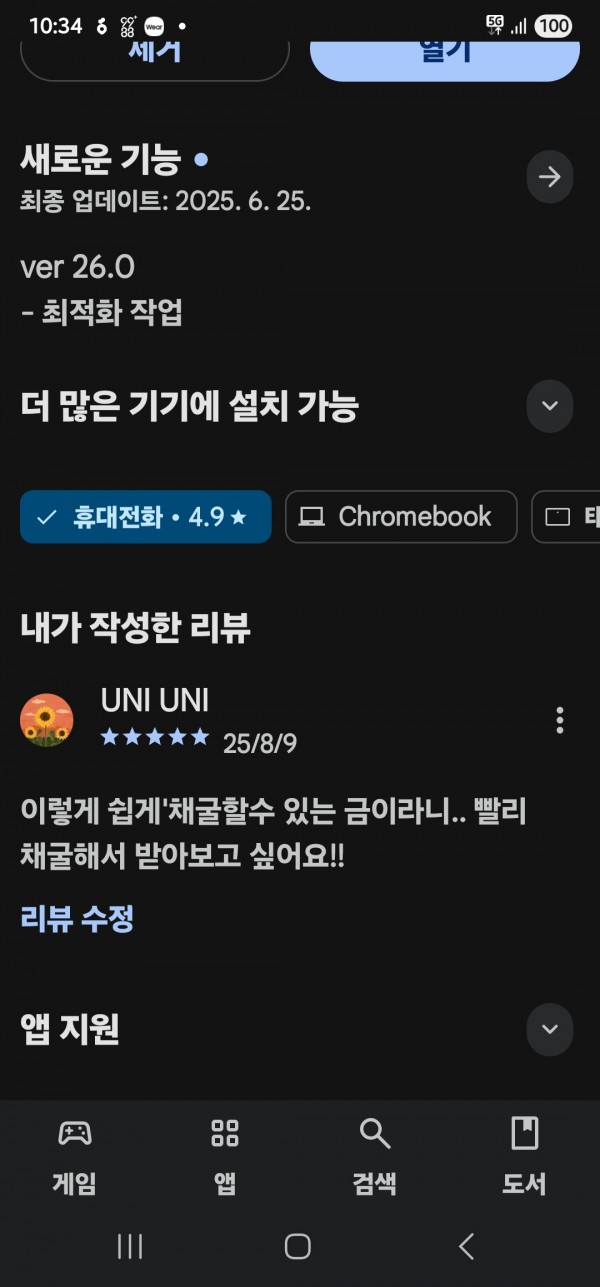600x1287 pixels.
Task: Tap the 새로운 기능 heading
Action: [100, 159]
